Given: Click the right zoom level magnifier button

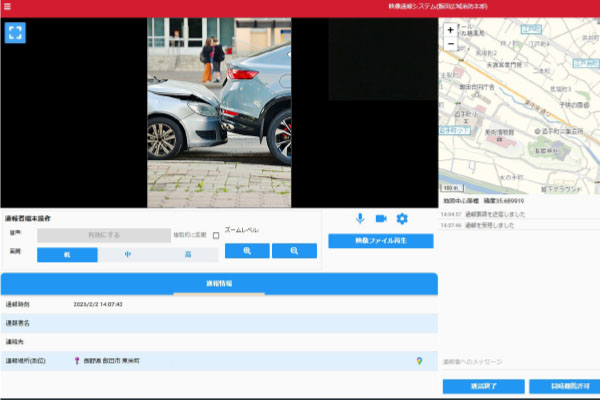Looking at the screenshot, I should click(x=294, y=251).
